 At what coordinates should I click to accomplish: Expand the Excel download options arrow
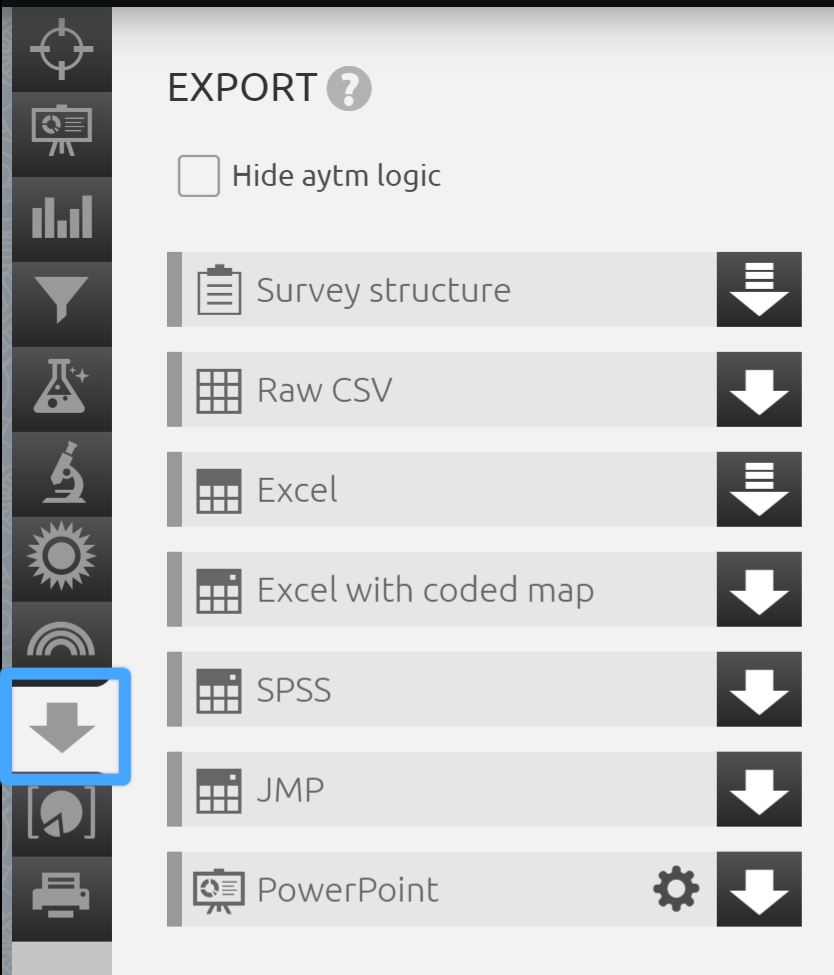[759, 490]
